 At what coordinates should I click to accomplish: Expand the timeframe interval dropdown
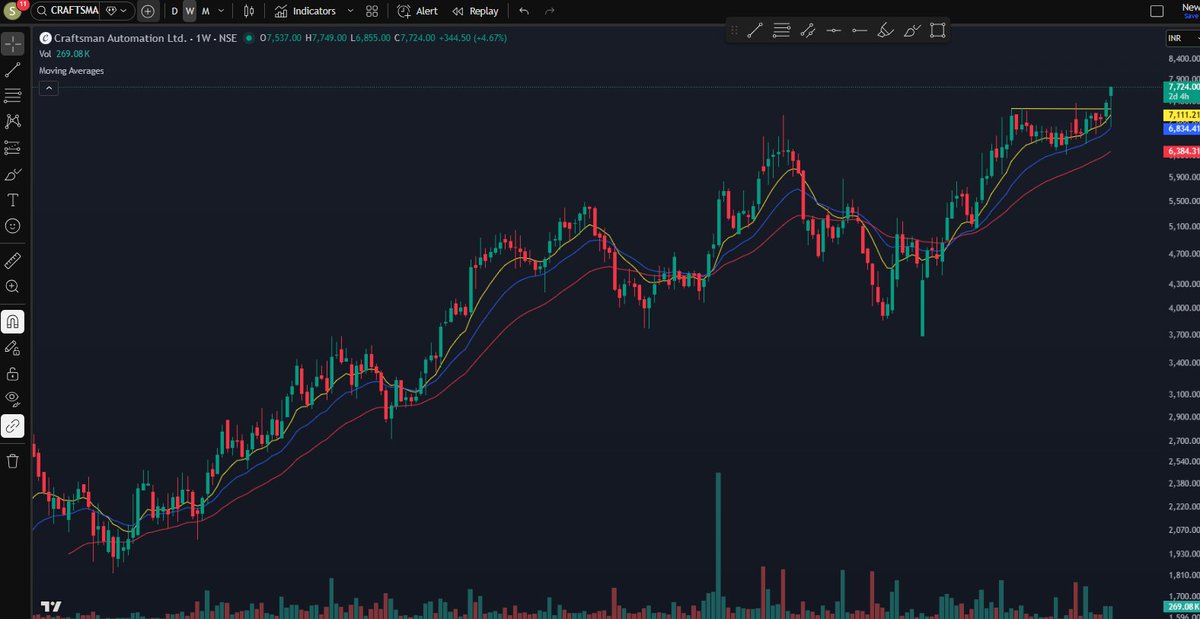tap(221, 11)
